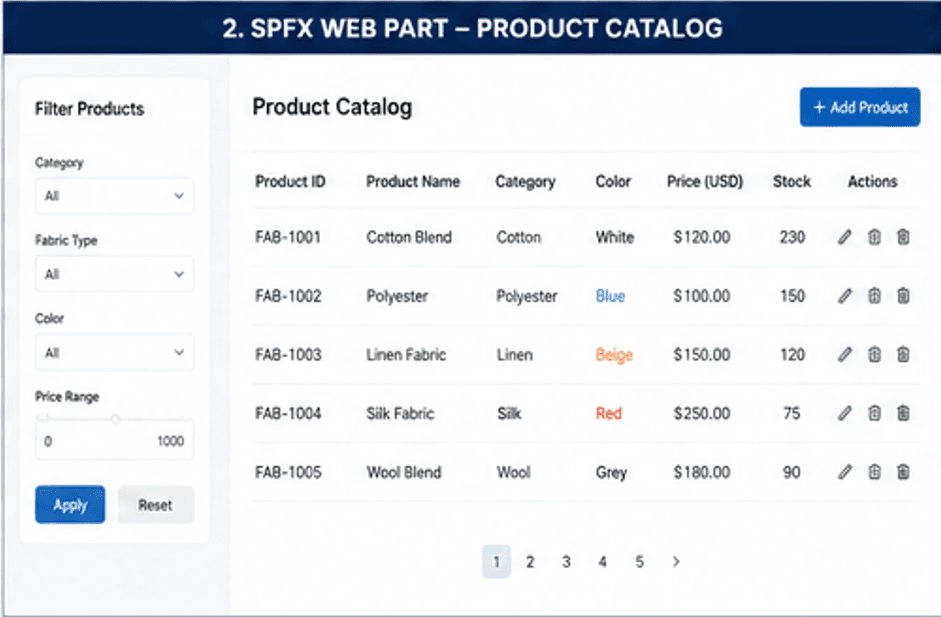Click the middle action icon in the Linen Fabric row
941x617 pixels.
click(x=874, y=355)
